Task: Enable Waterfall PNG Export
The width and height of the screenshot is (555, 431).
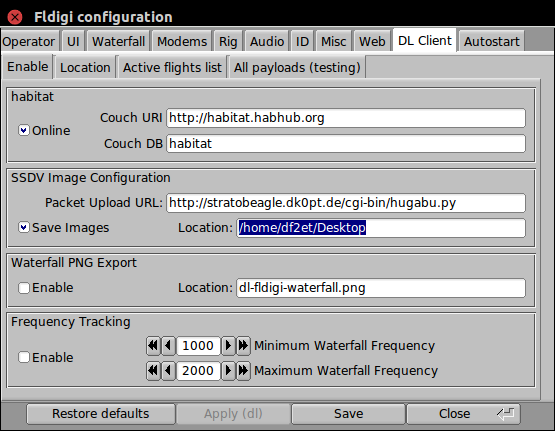Action: pos(24,288)
